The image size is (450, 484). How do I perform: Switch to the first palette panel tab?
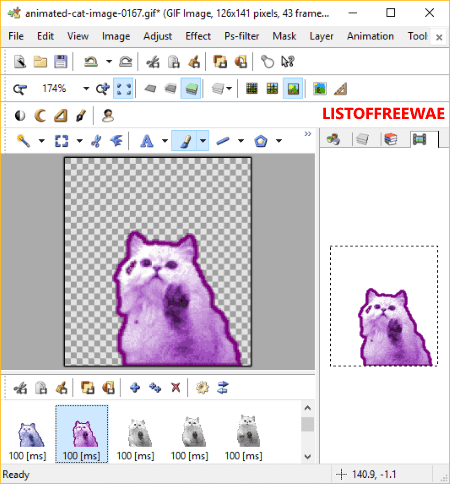(x=333, y=139)
